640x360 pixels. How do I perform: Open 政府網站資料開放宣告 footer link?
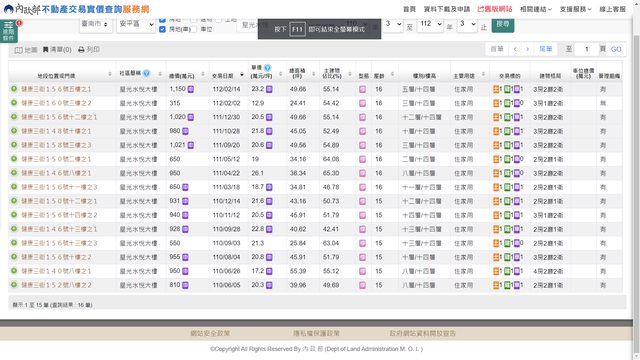click(422, 333)
